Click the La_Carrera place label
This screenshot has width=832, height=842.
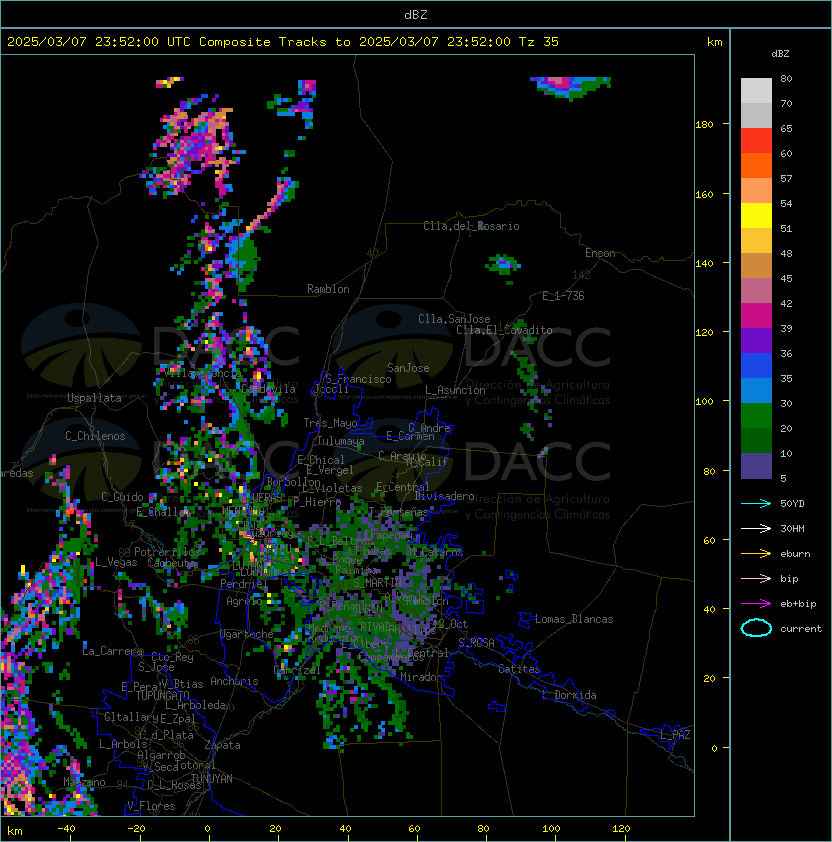point(113,651)
